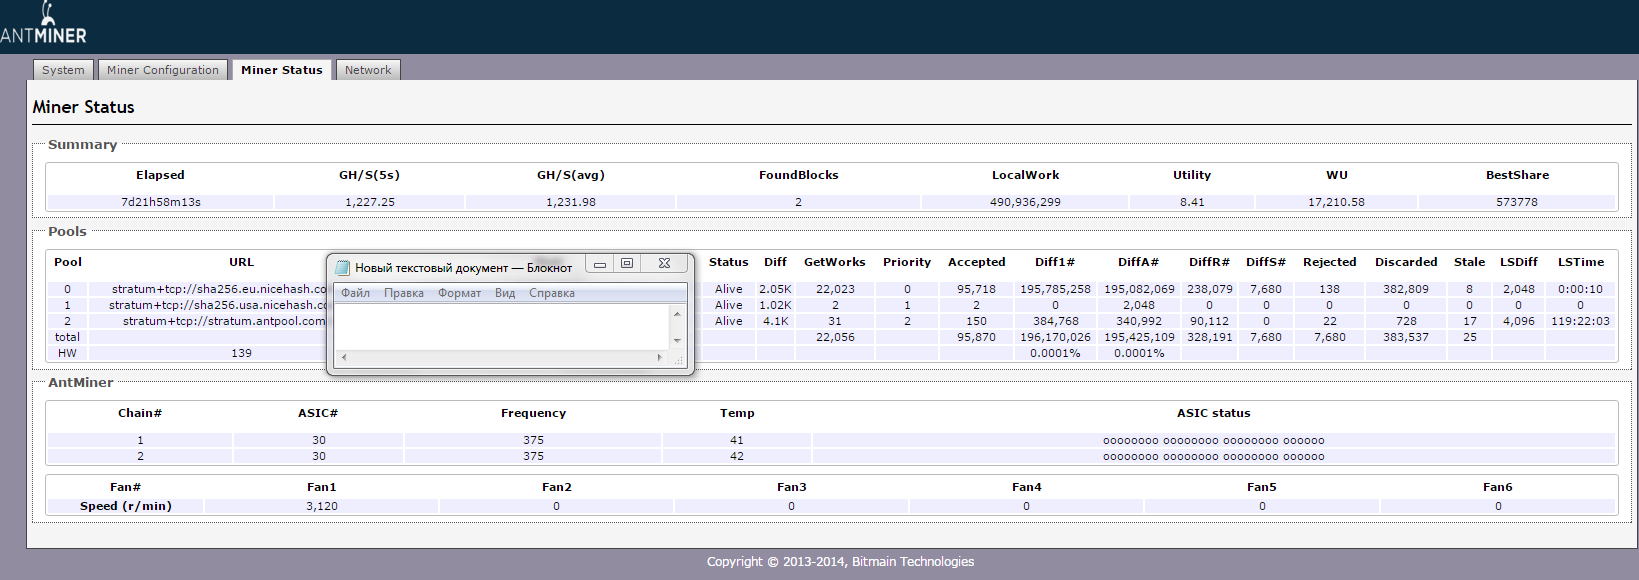The width and height of the screenshot is (1639, 580).
Task: Click the LSTime value 0:00:10
Action: 1580,289
